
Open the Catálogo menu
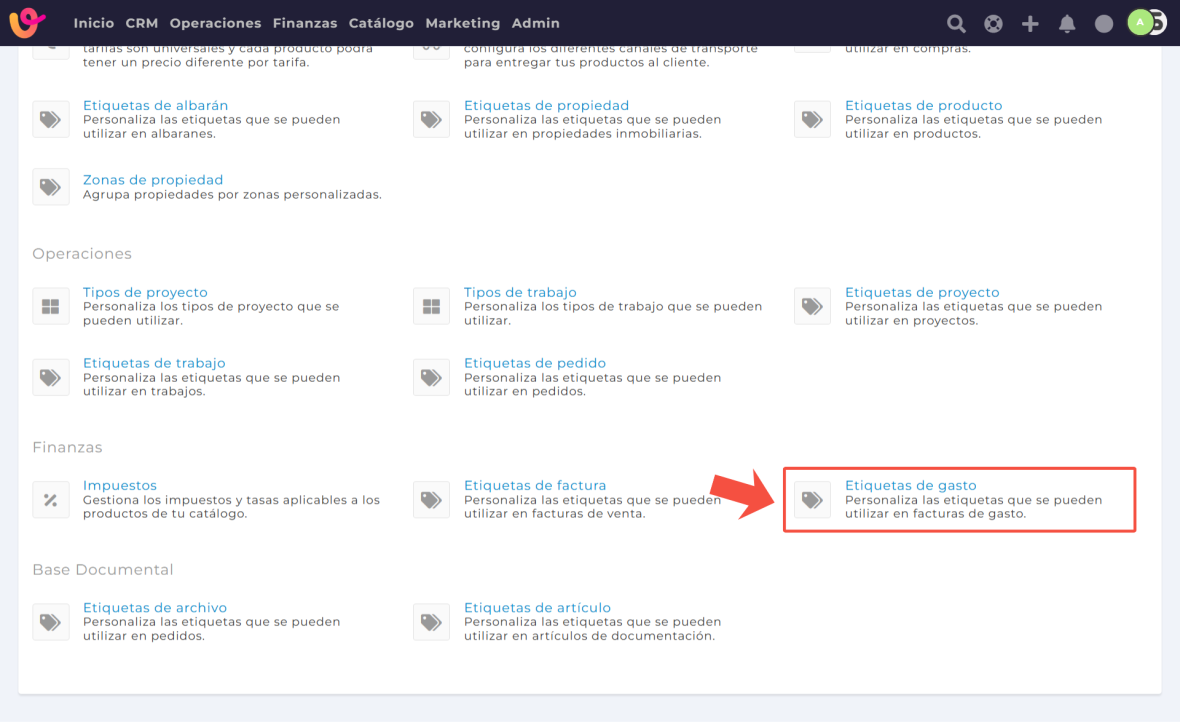pyautogui.click(x=381, y=23)
